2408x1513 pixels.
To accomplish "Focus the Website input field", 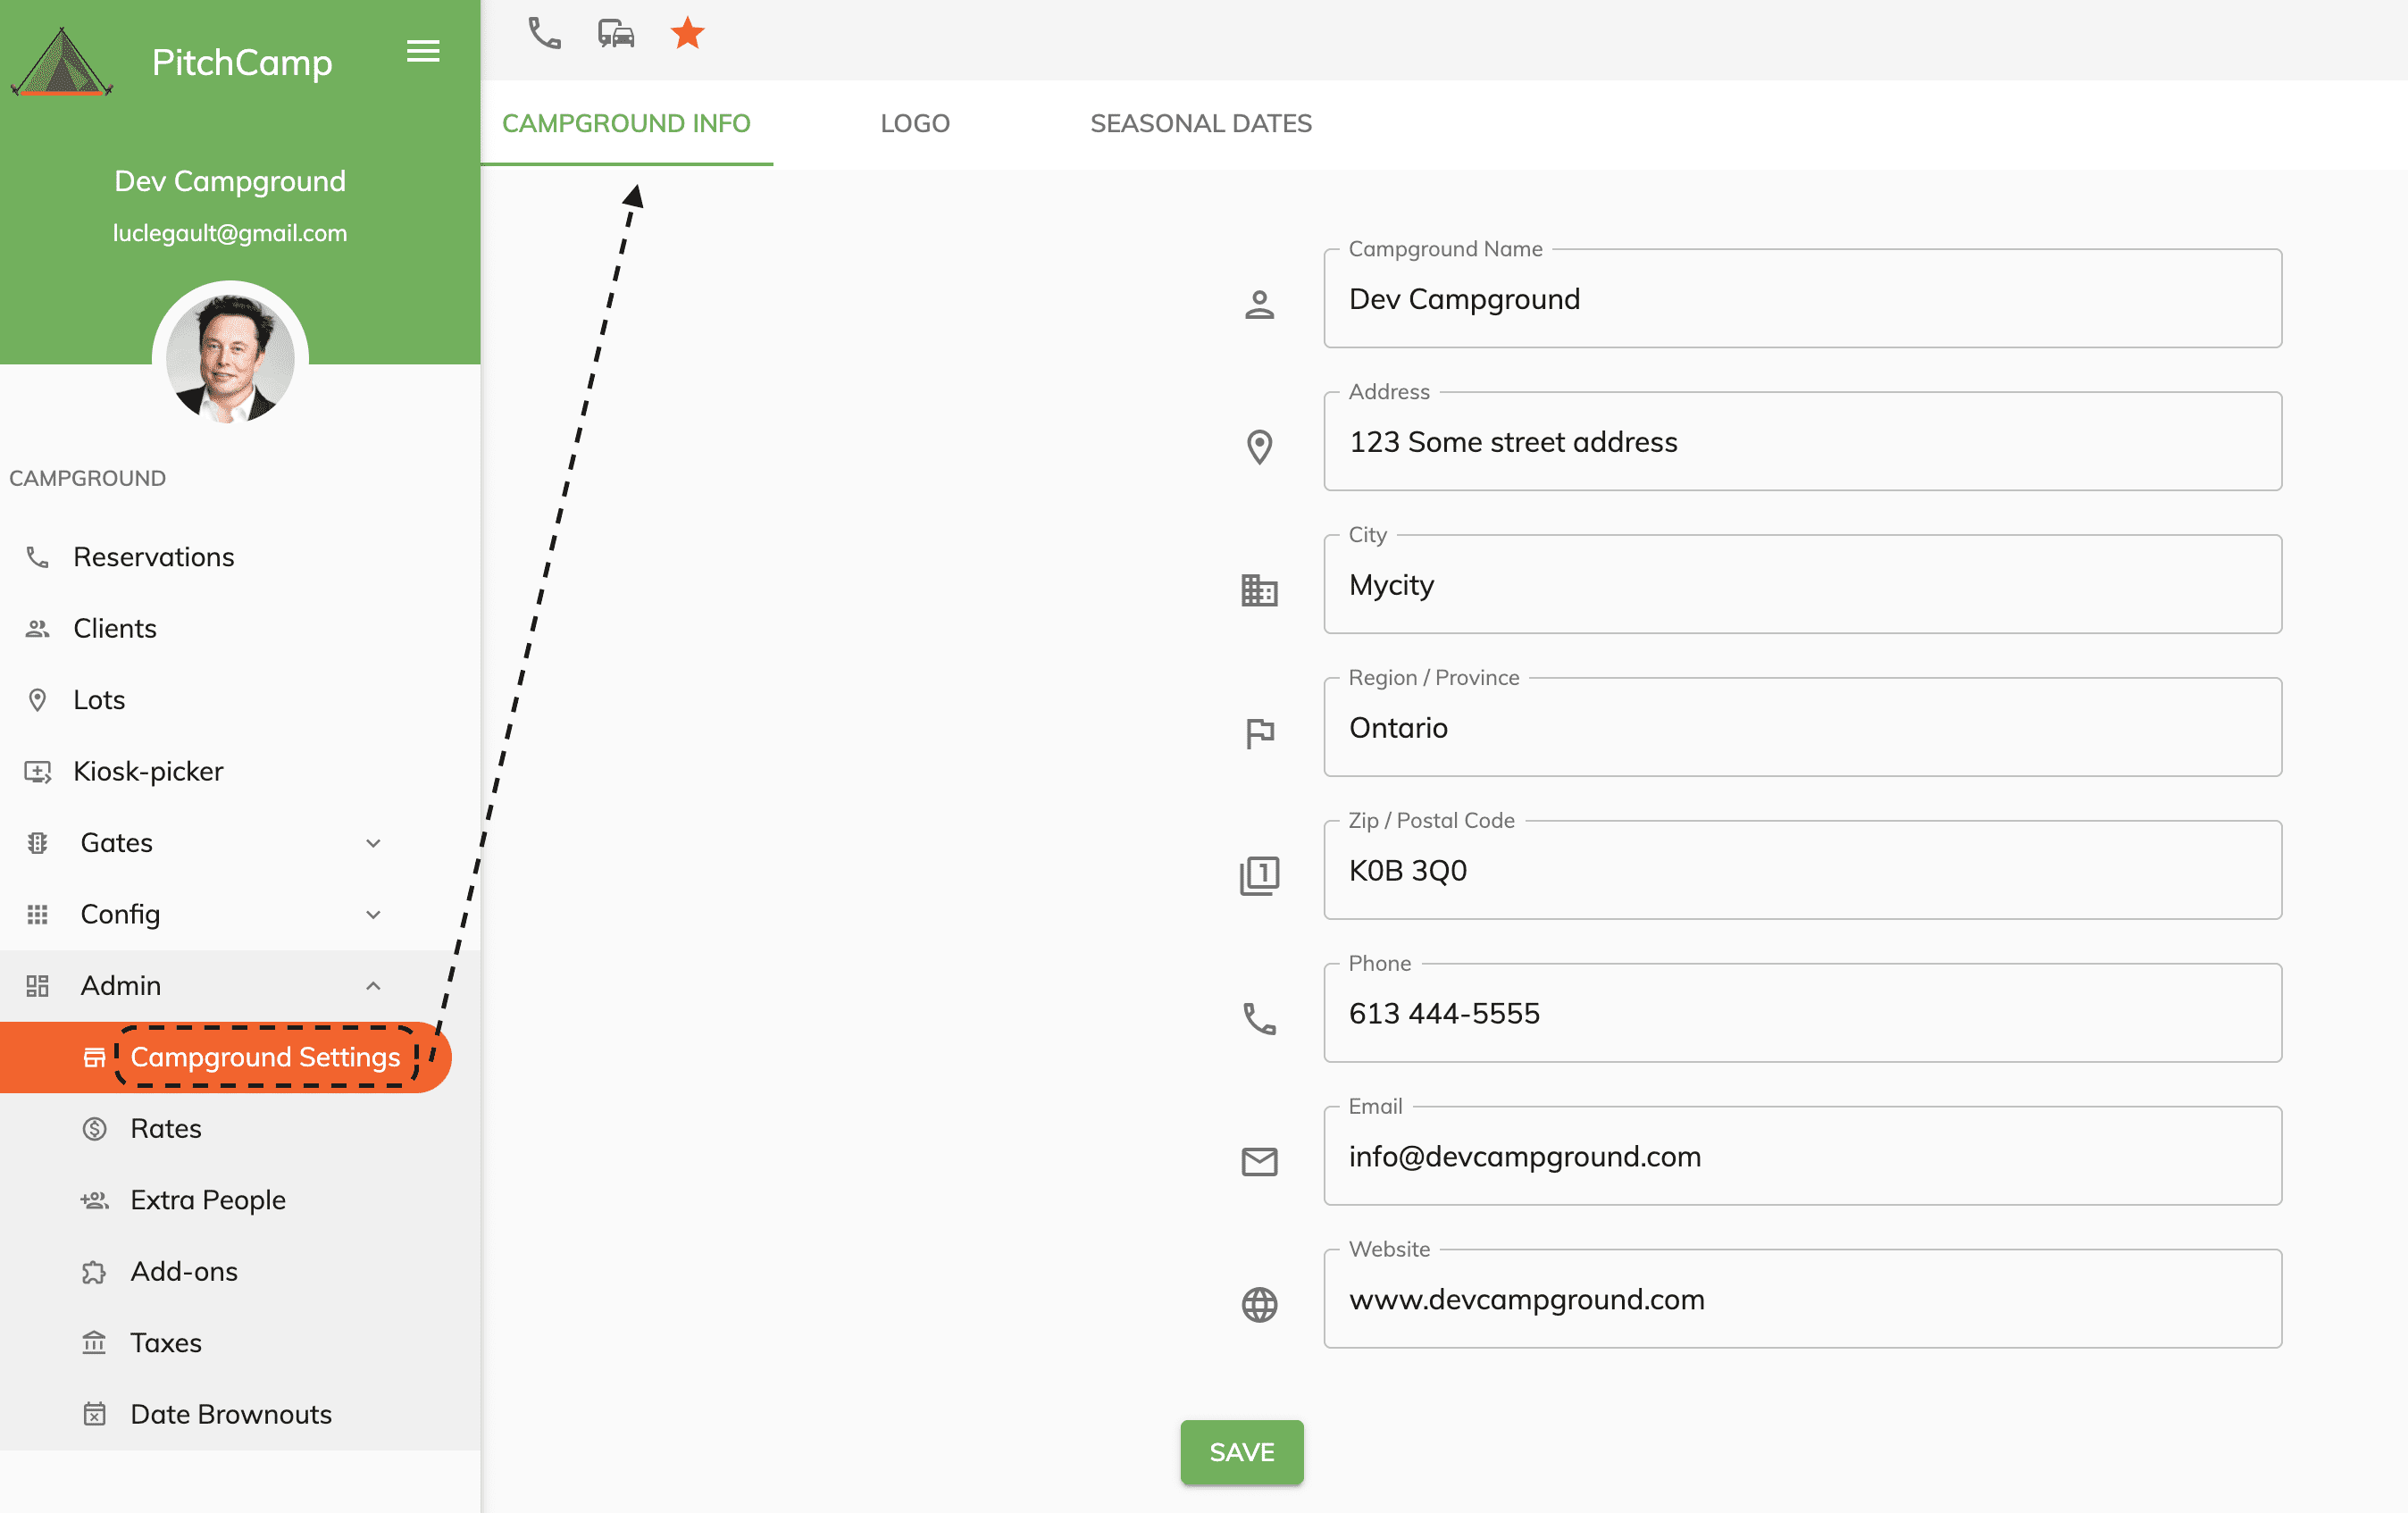I will pyautogui.click(x=1803, y=1300).
